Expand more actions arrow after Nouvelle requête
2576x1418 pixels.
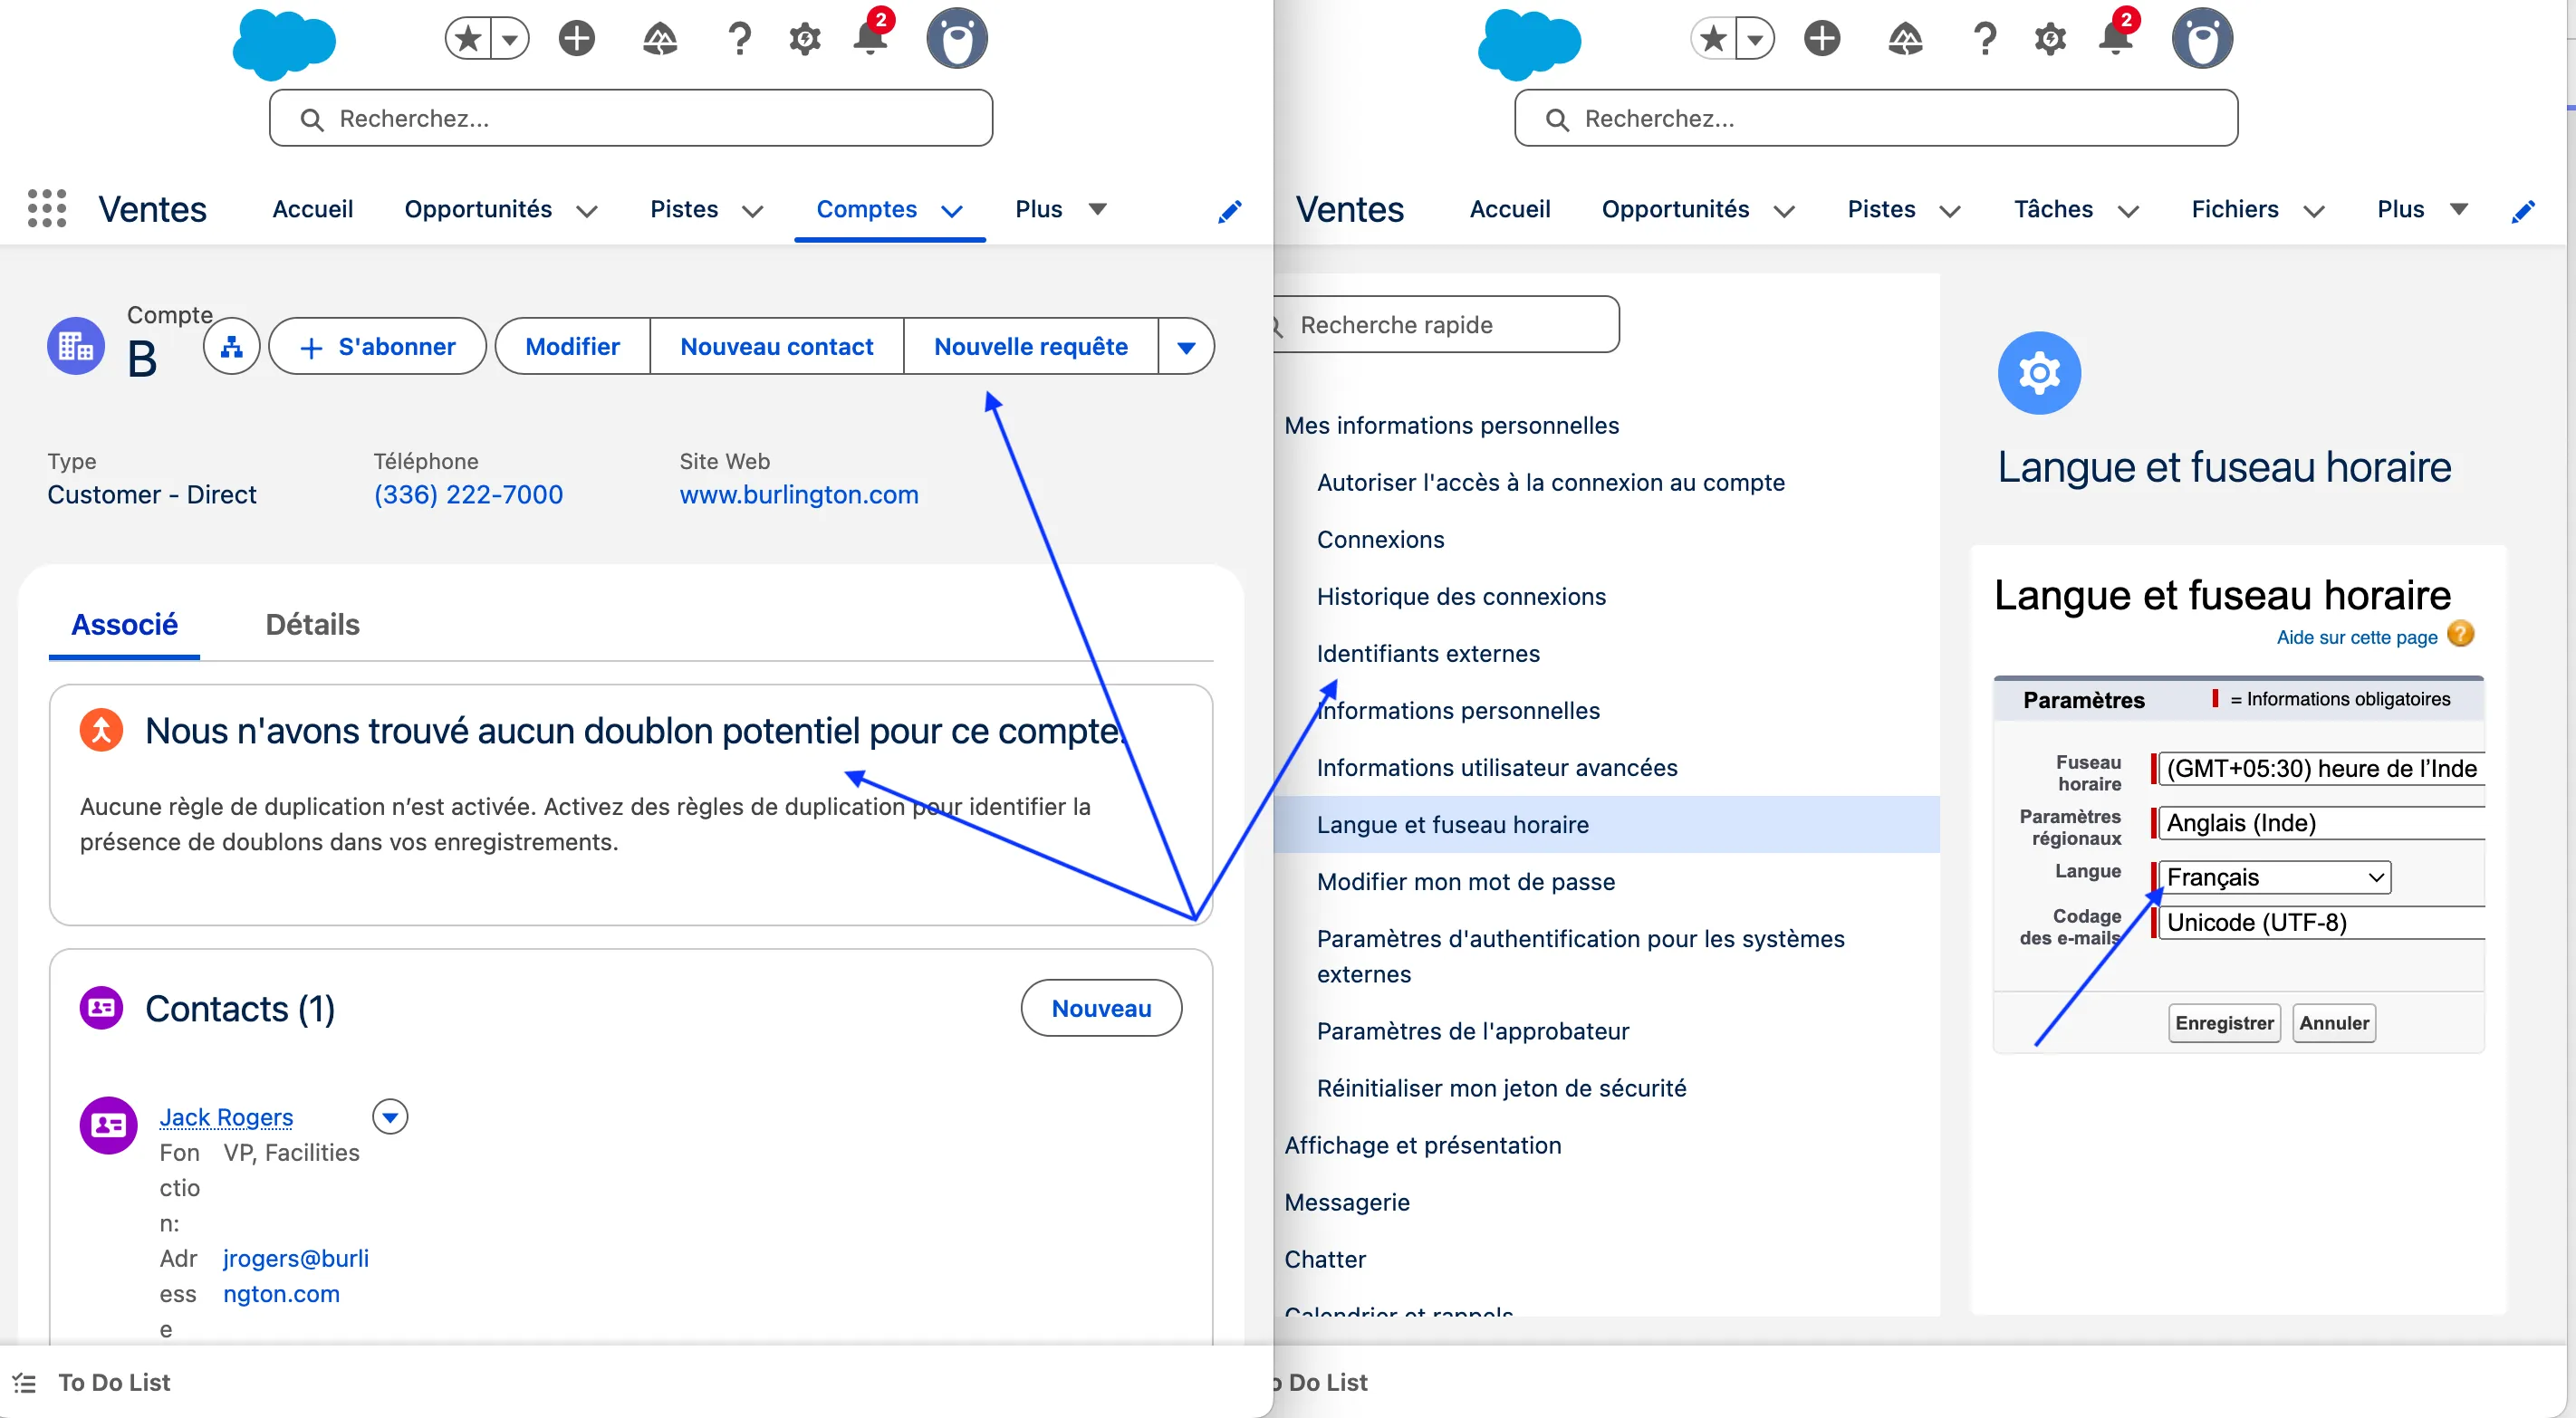coord(1186,347)
